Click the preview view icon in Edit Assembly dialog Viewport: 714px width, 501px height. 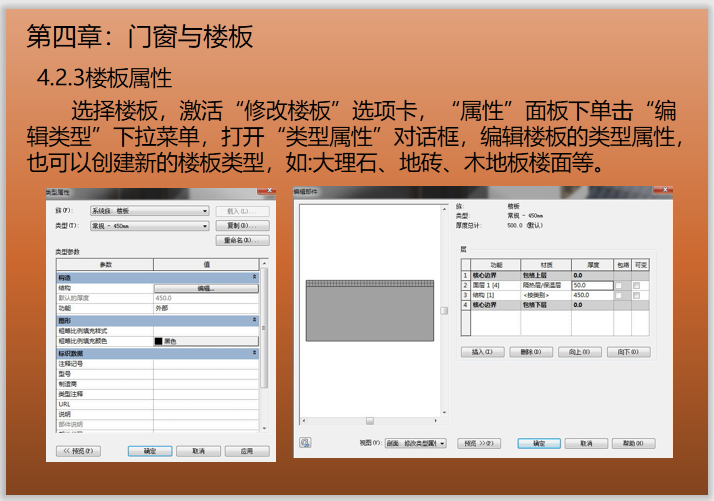[305, 442]
